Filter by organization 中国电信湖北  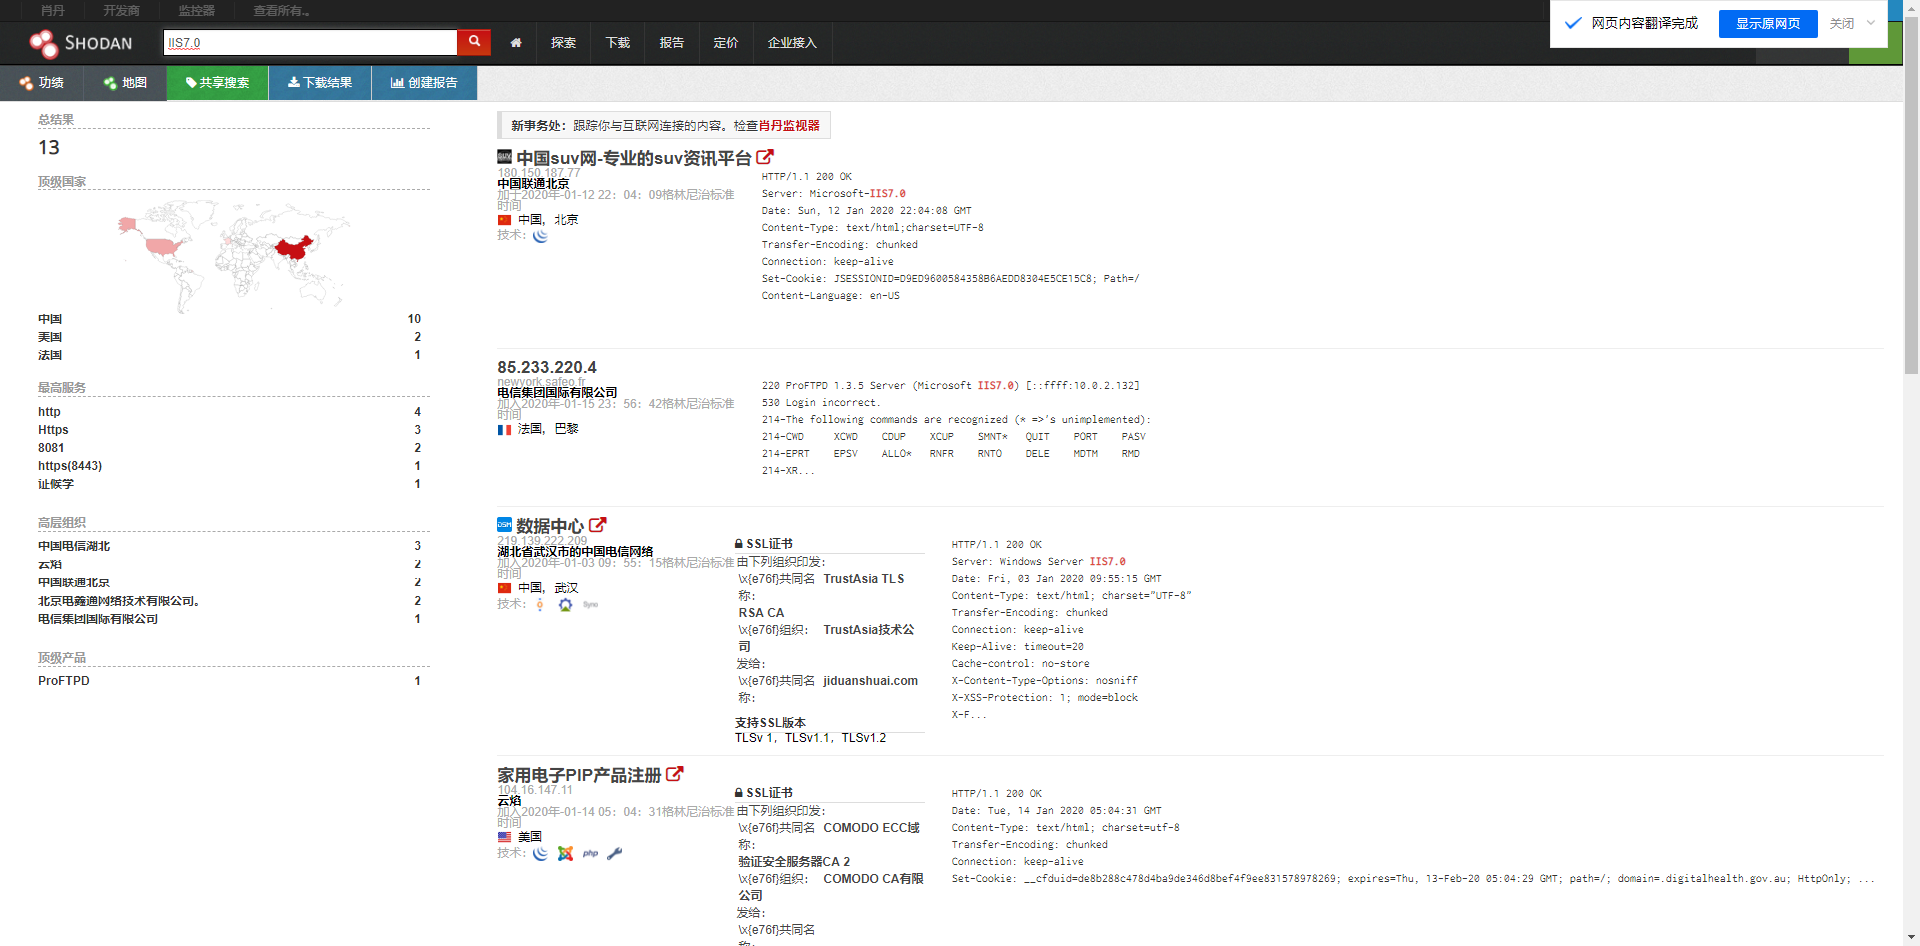click(74, 546)
